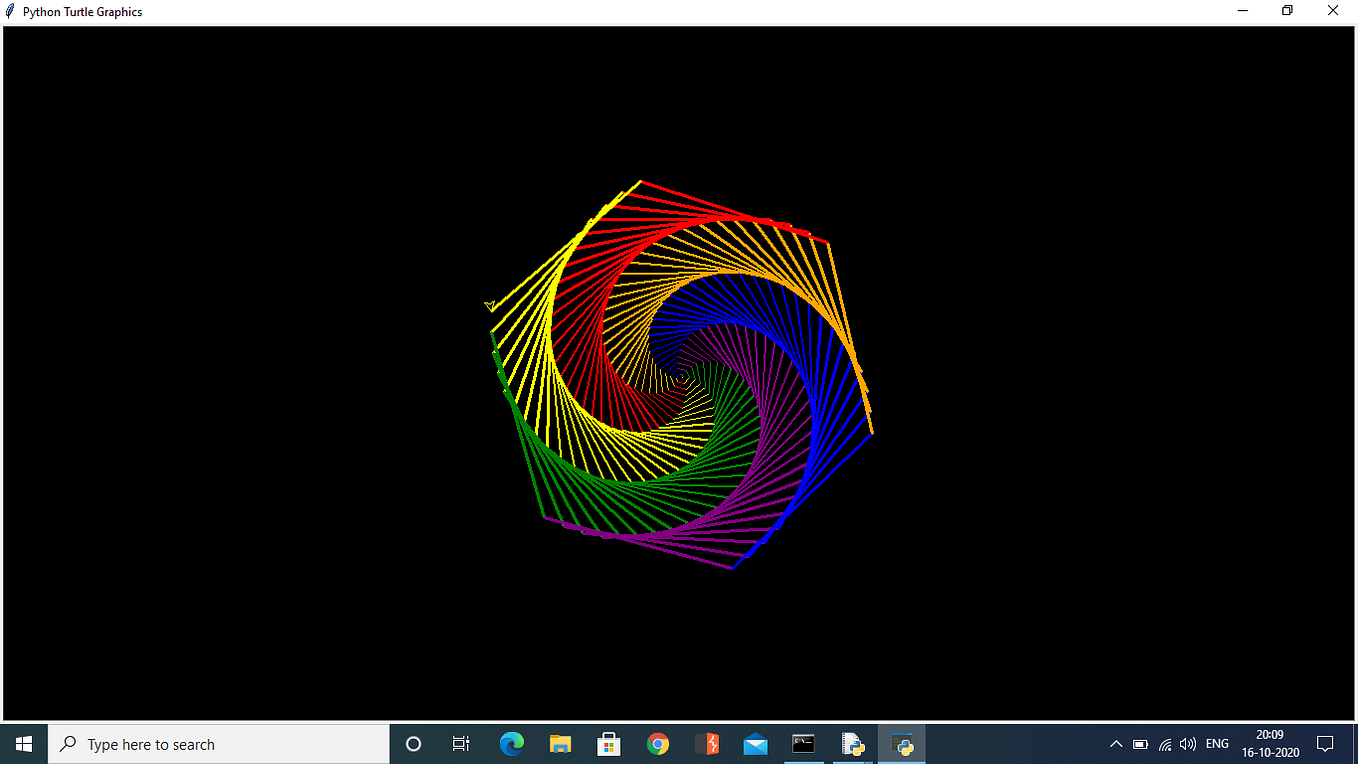Open the Microsoft Store

pos(608,744)
